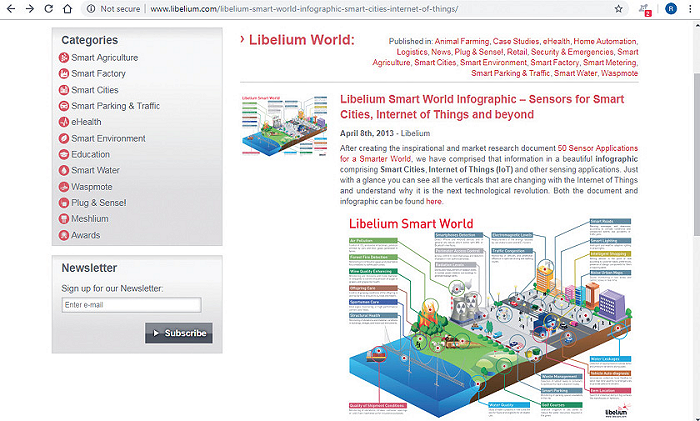Open Case Studies published-in tag

pyautogui.click(x=516, y=41)
